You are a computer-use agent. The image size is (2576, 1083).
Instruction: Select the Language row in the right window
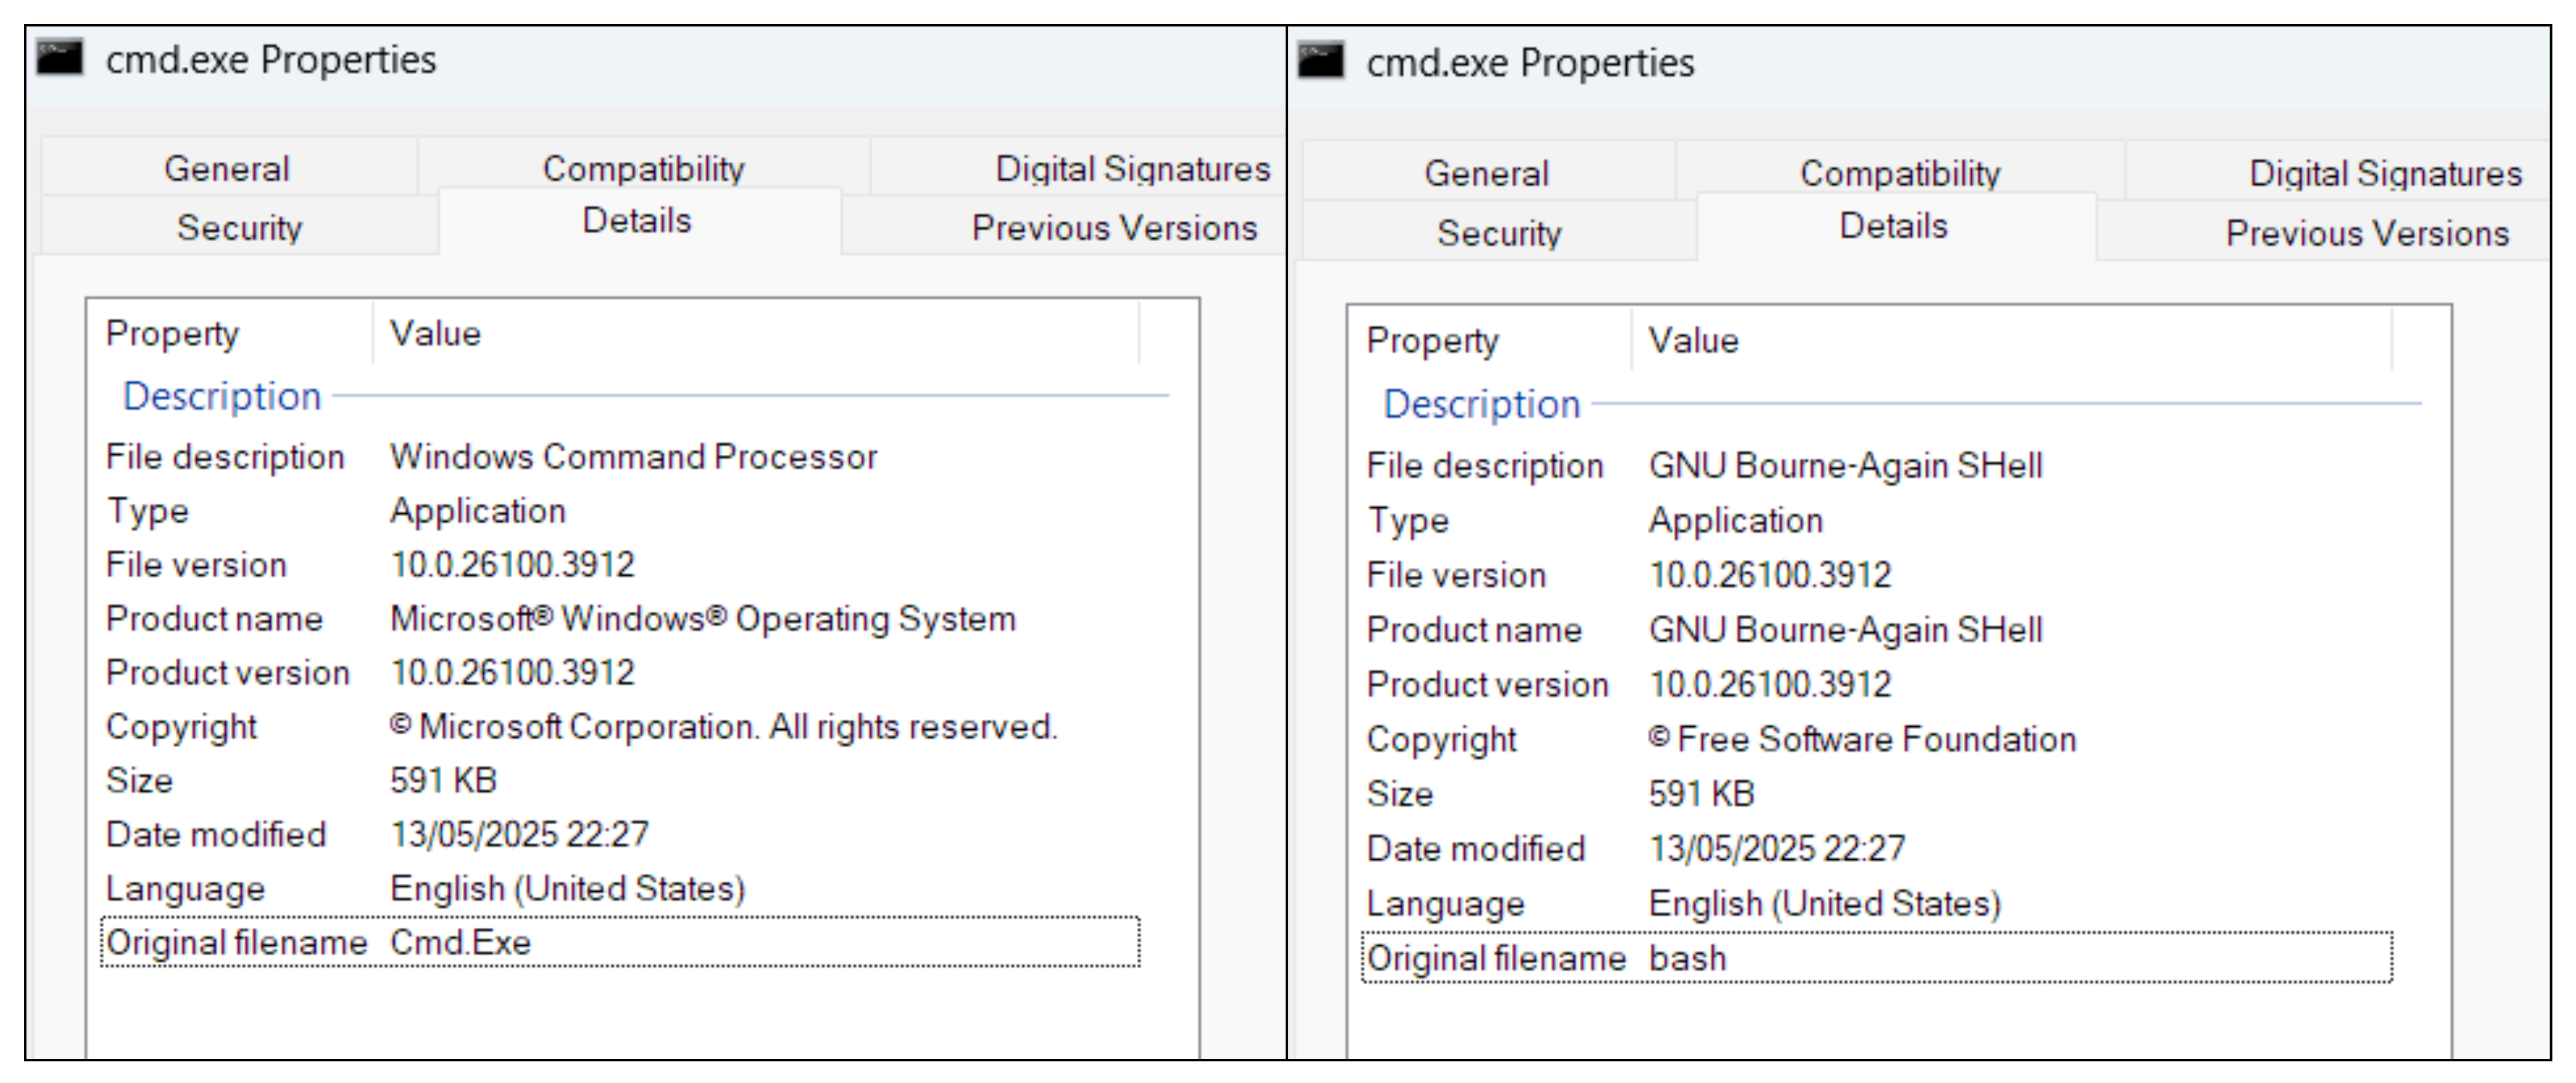pos(1877,903)
